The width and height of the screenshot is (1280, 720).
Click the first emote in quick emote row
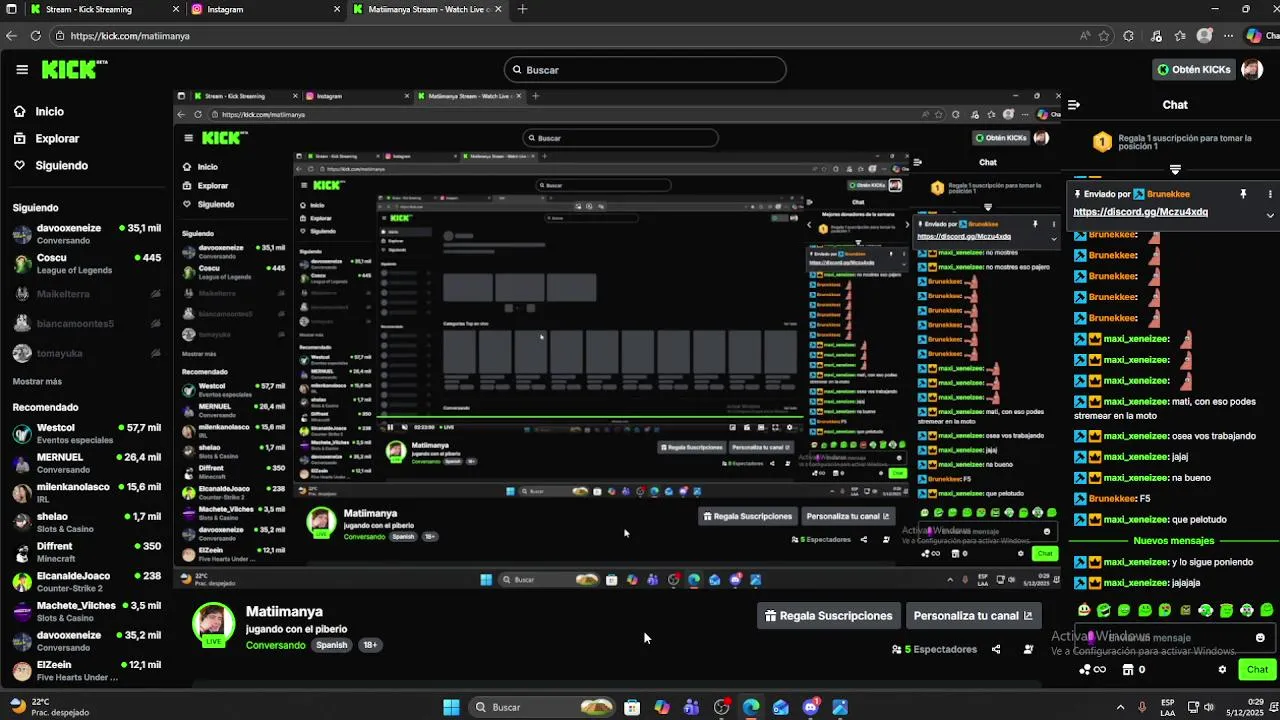1084,610
